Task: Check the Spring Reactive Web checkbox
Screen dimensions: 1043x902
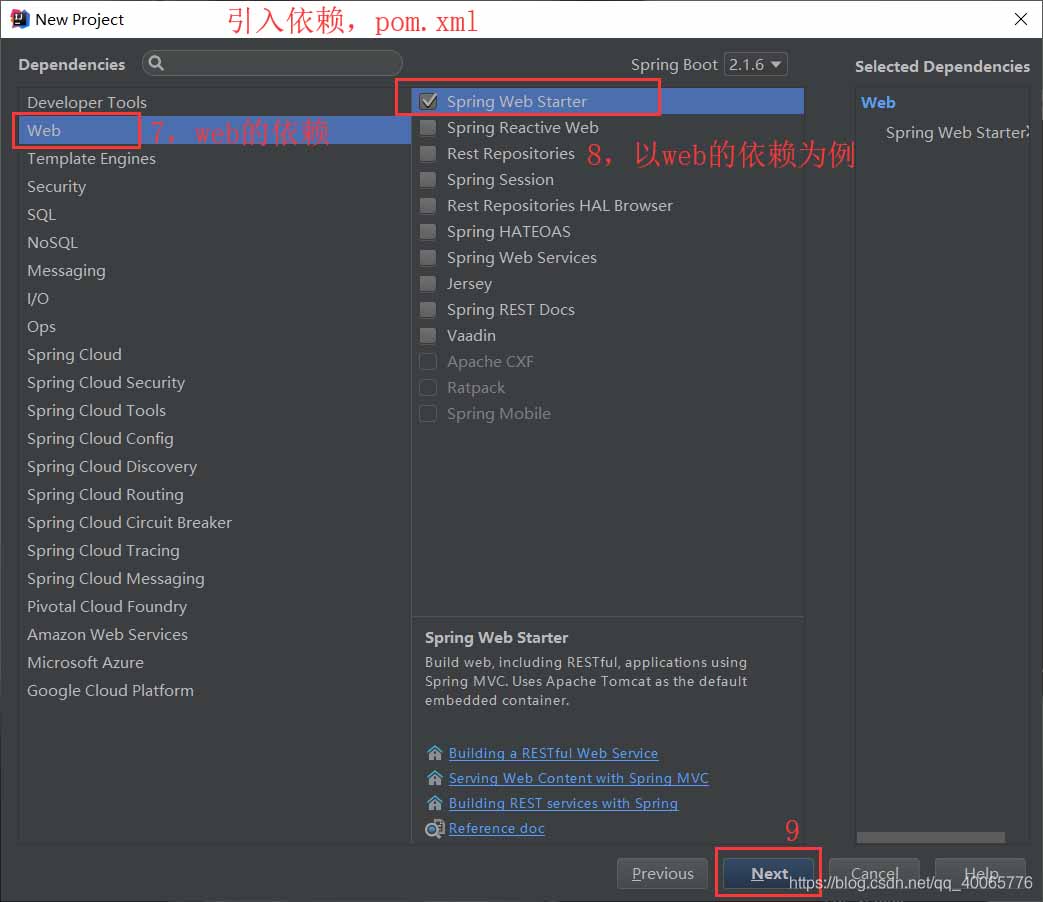Action: tap(428, 127)
